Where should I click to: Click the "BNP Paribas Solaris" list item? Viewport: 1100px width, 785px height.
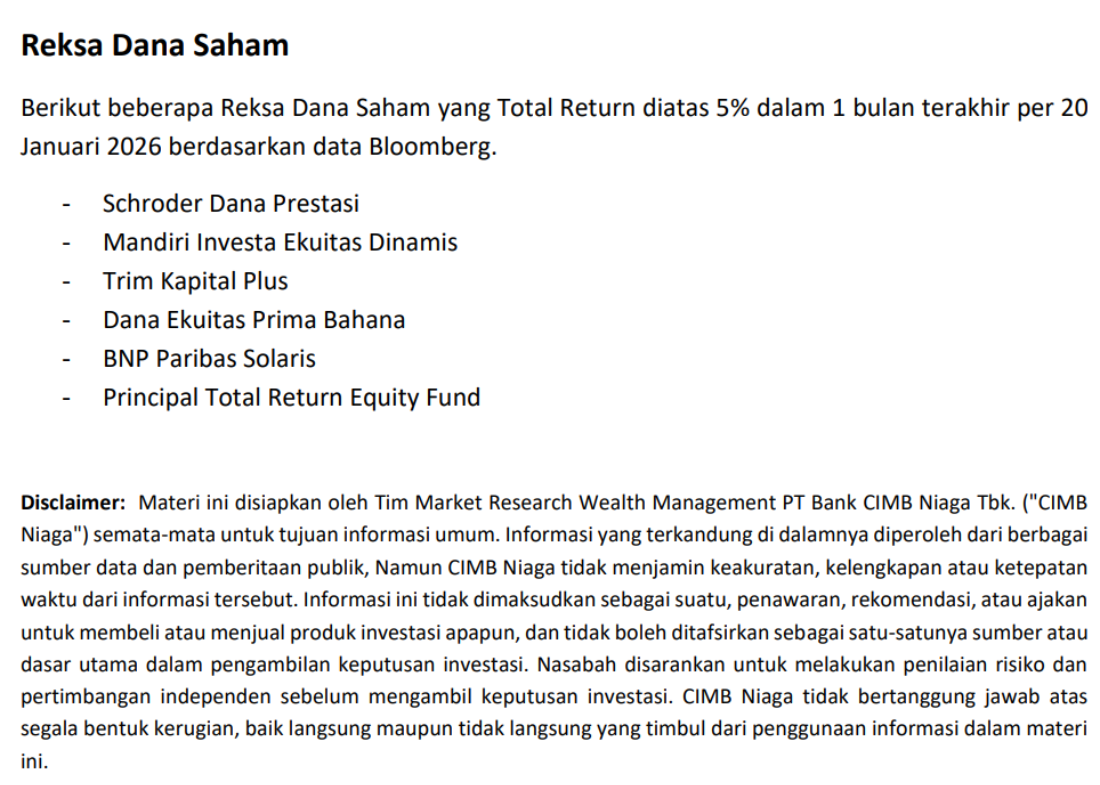coord(209,359)
